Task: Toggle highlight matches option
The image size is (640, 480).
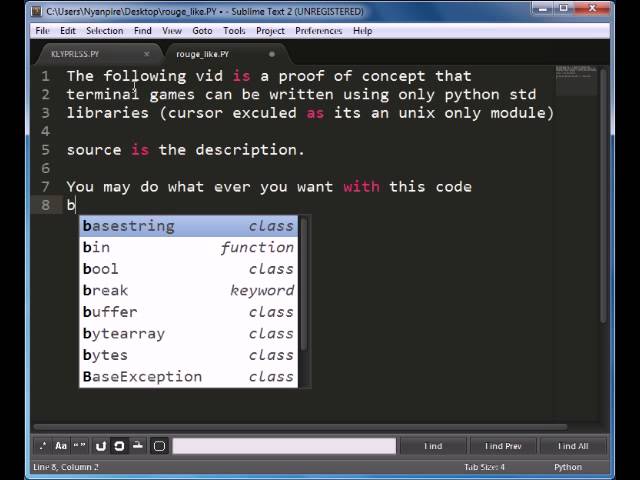Action: click(x=160, y=446)
